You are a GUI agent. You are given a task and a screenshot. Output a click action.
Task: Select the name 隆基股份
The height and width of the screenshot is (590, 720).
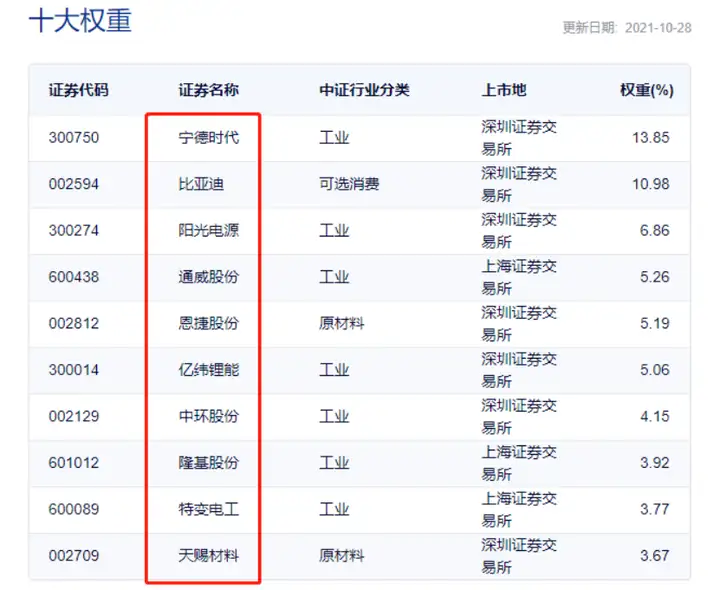[208, 463]
